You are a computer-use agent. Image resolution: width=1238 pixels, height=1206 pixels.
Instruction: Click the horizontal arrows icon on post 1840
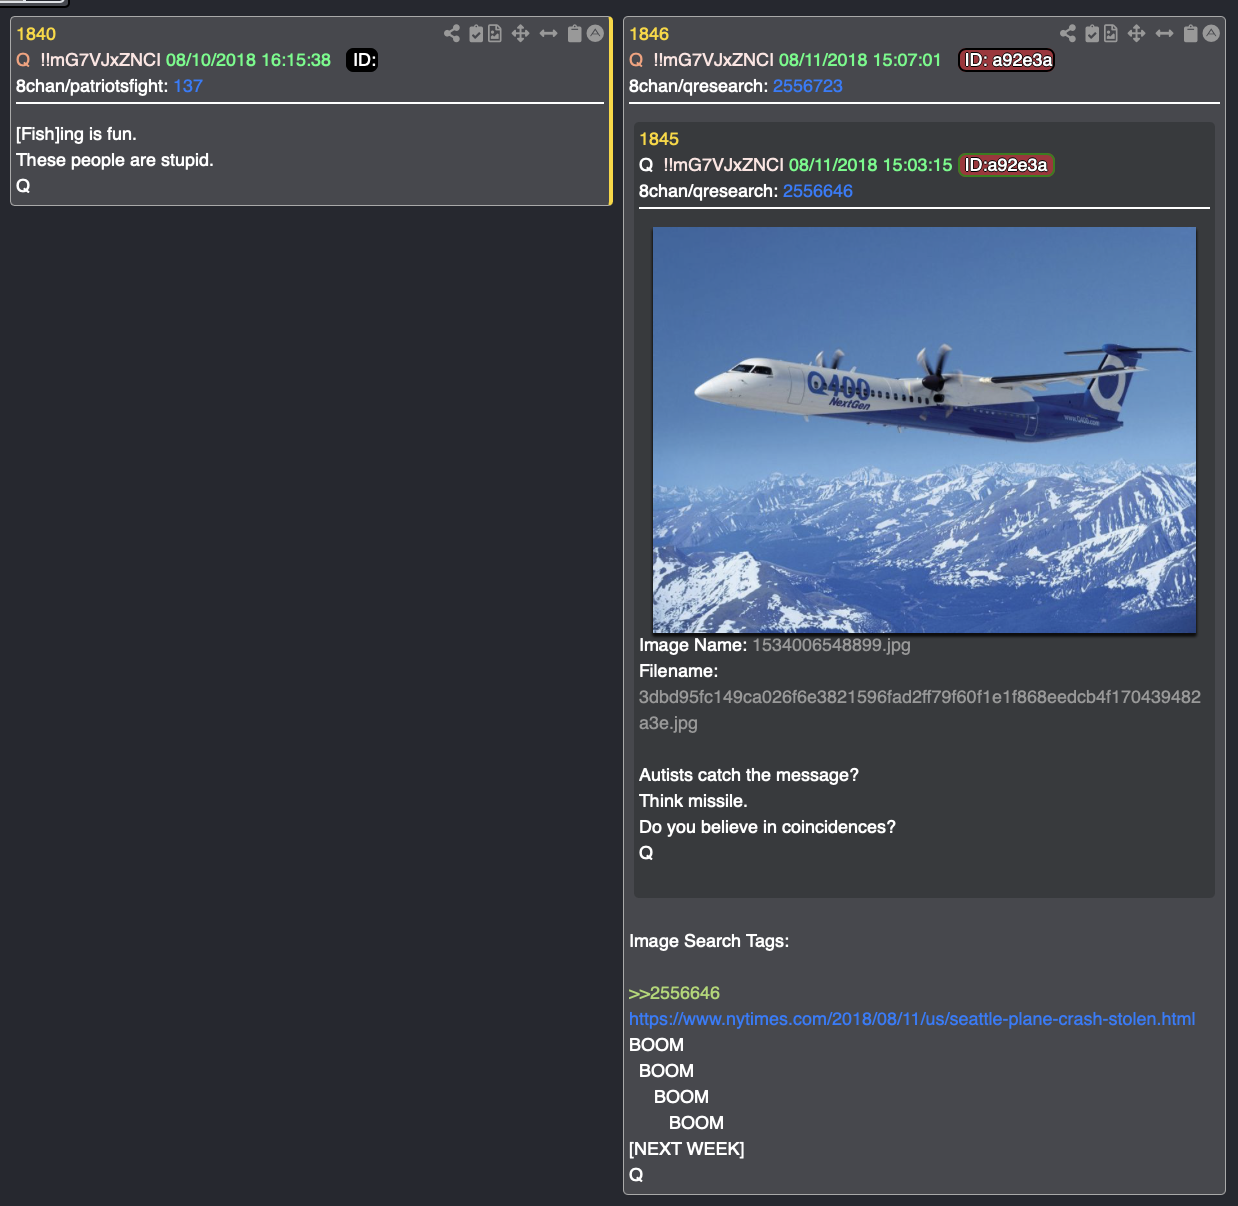click(x=548, y=33)
